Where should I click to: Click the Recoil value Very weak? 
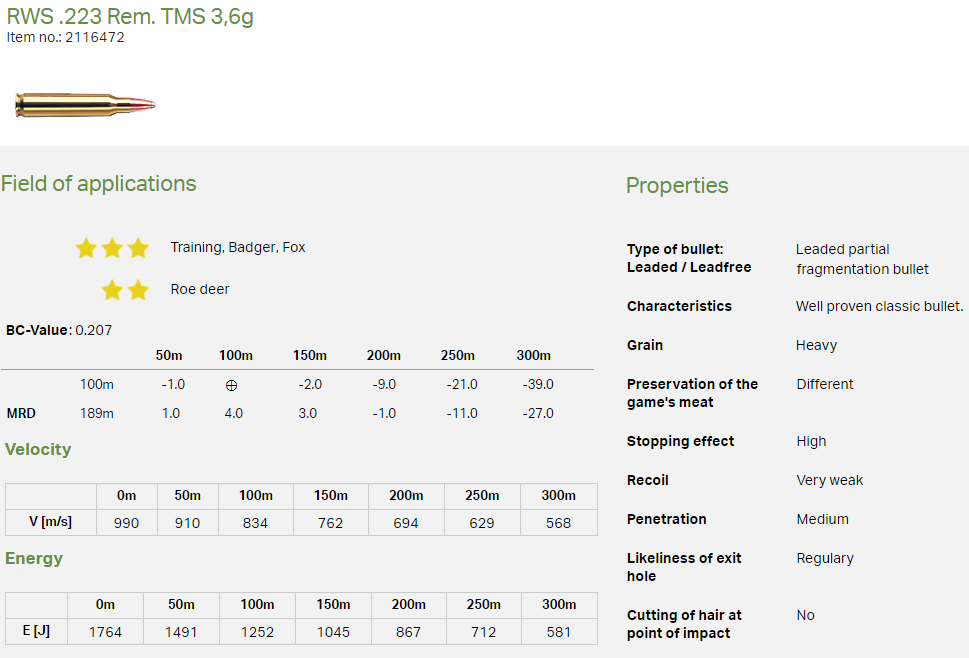(829, 480)
